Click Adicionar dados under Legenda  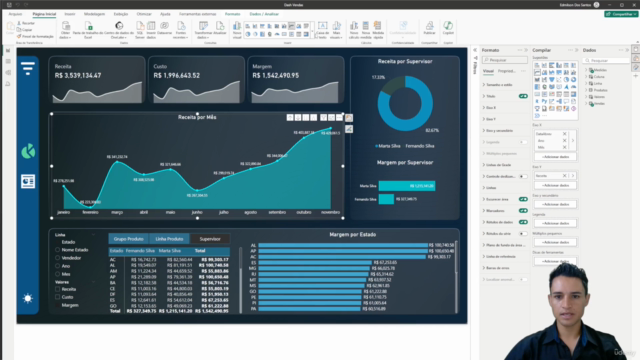point(555,223)
